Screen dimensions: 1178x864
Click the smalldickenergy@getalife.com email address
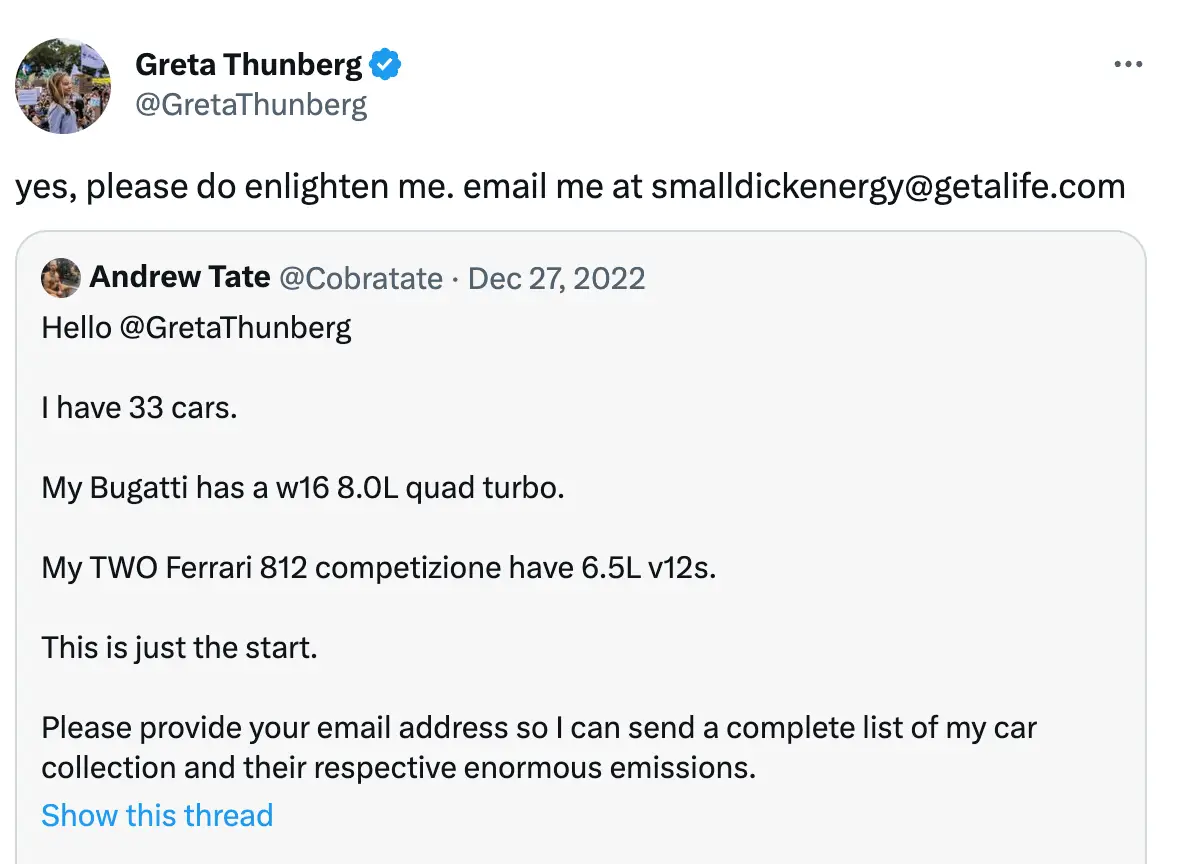coord(888,186)
